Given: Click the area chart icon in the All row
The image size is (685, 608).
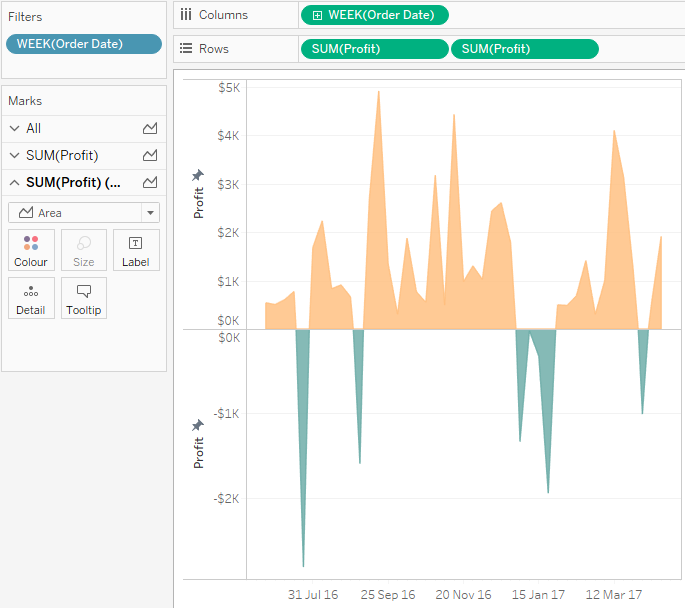Looking at the screenshot, I should [150, 129].
